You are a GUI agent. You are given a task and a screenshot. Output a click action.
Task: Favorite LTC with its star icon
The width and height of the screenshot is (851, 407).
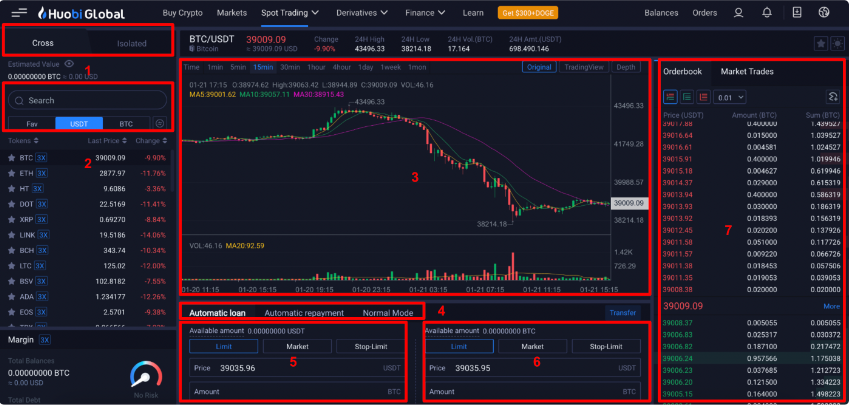click(11, 266)
